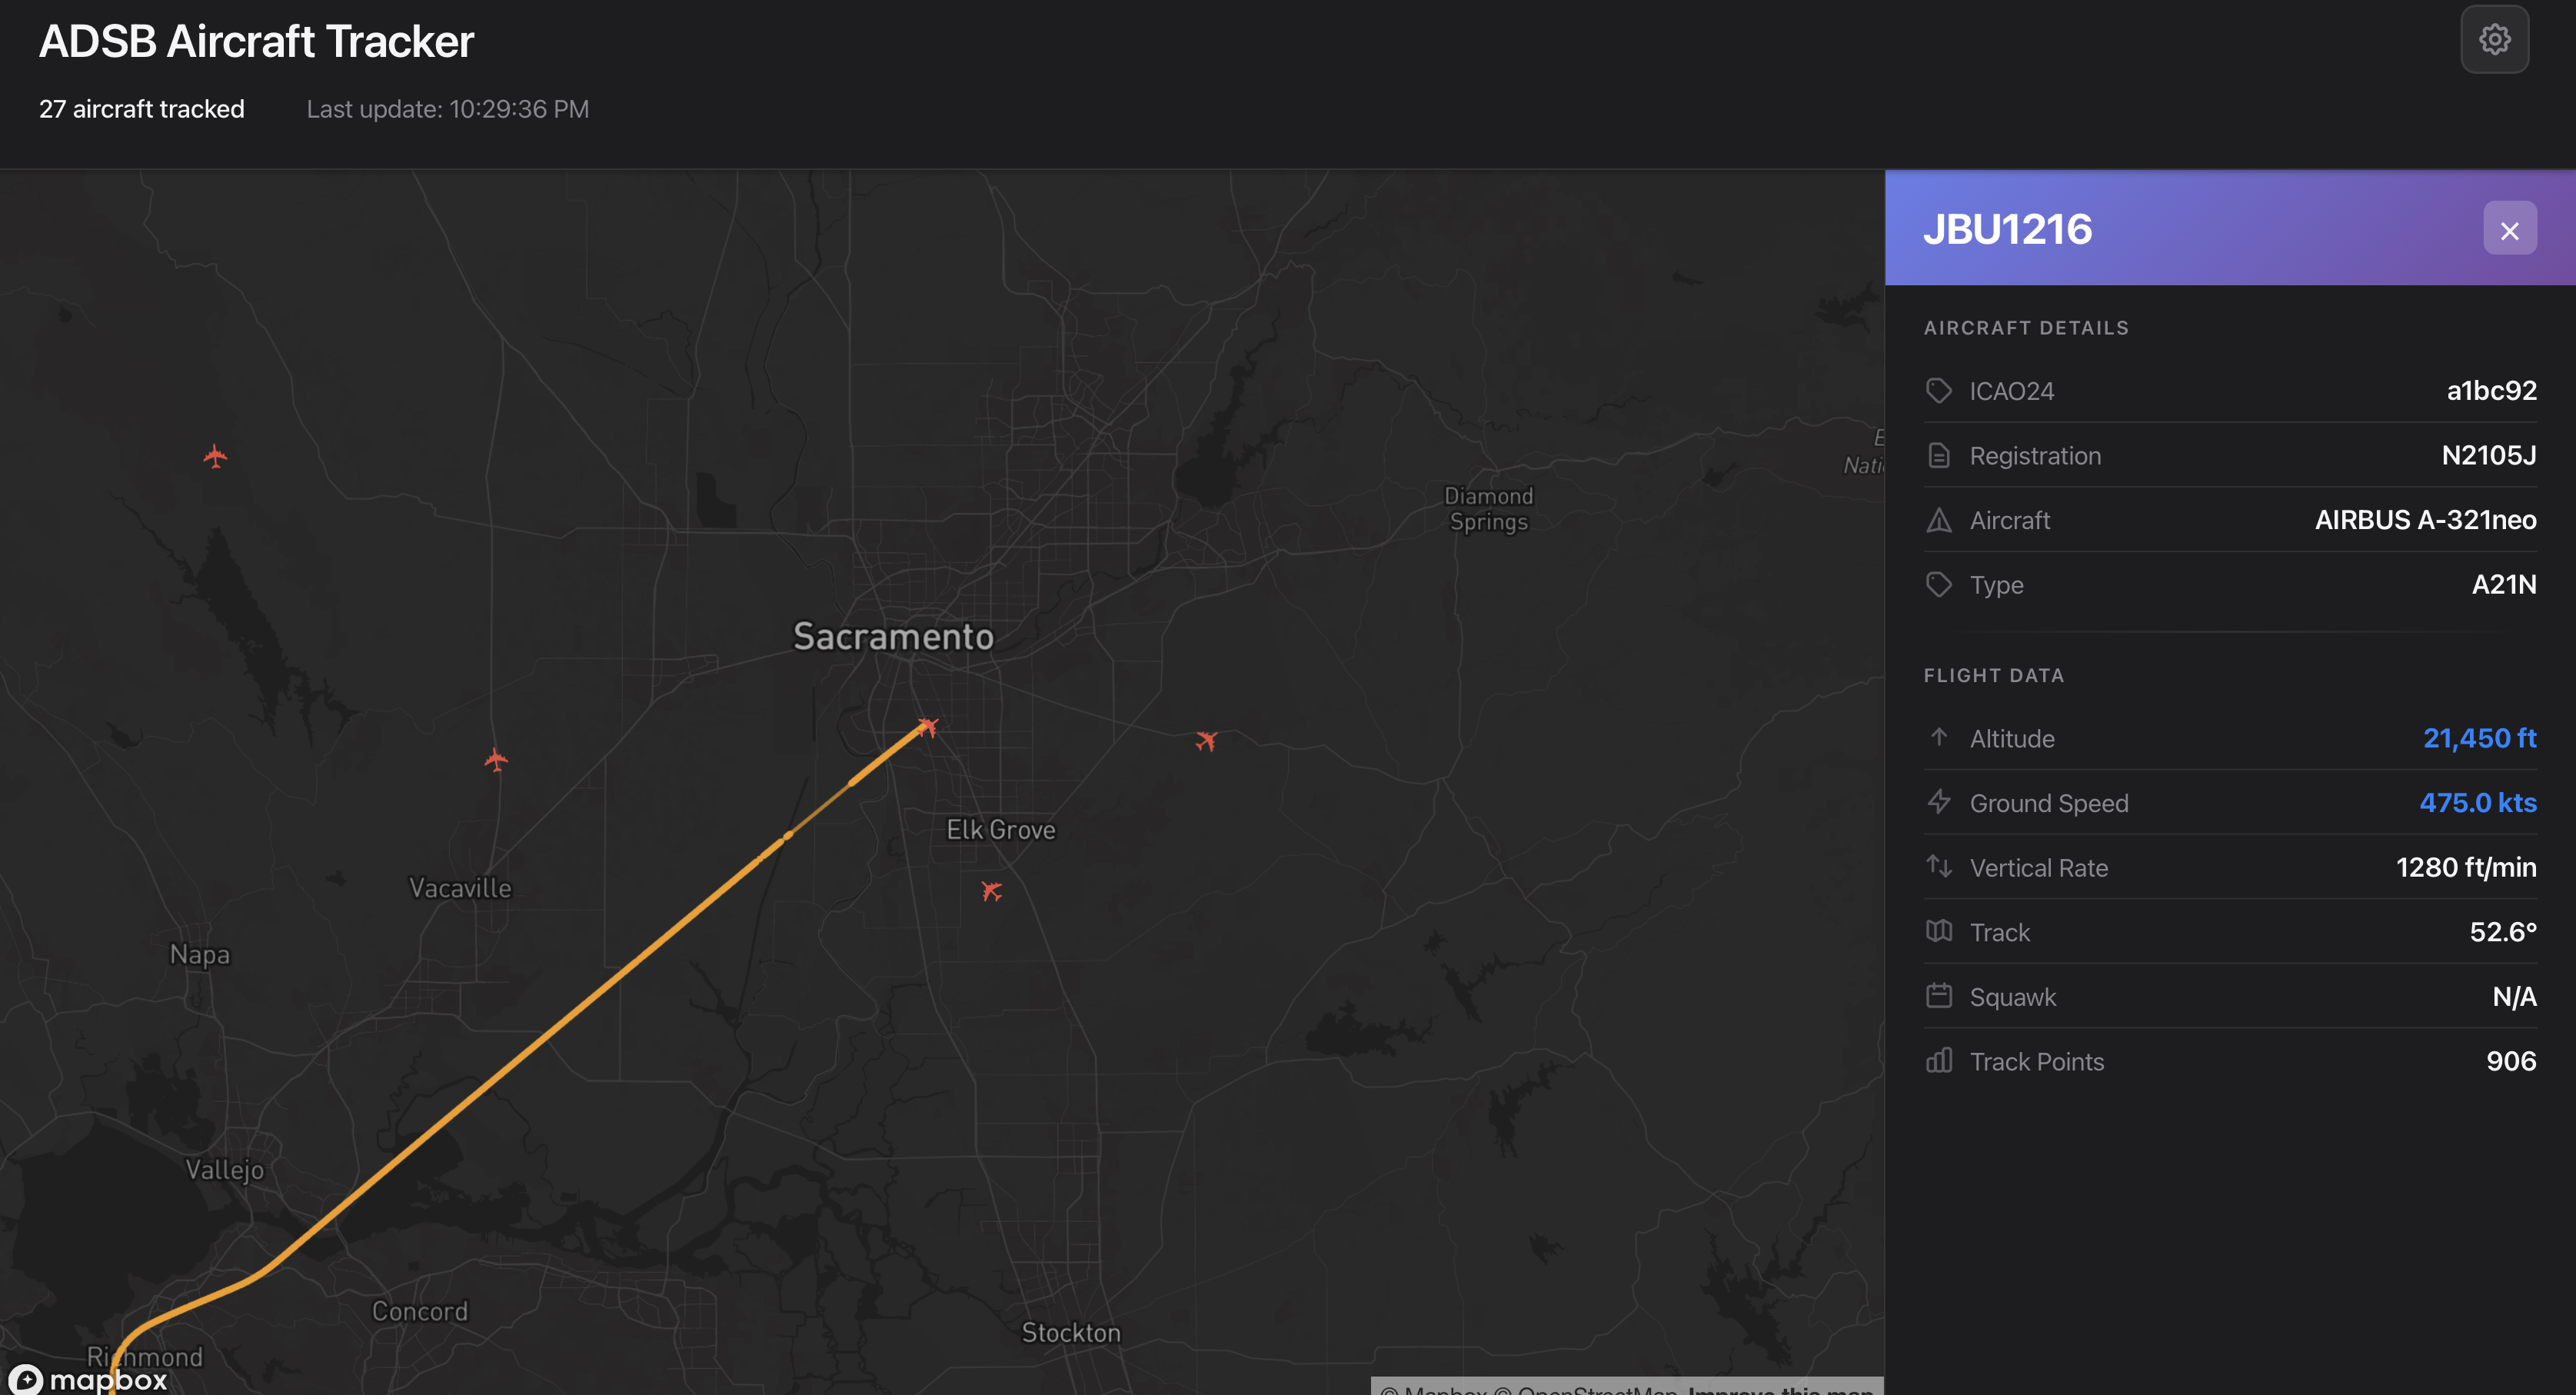Click the ICAO24 tag icon

1940,390
